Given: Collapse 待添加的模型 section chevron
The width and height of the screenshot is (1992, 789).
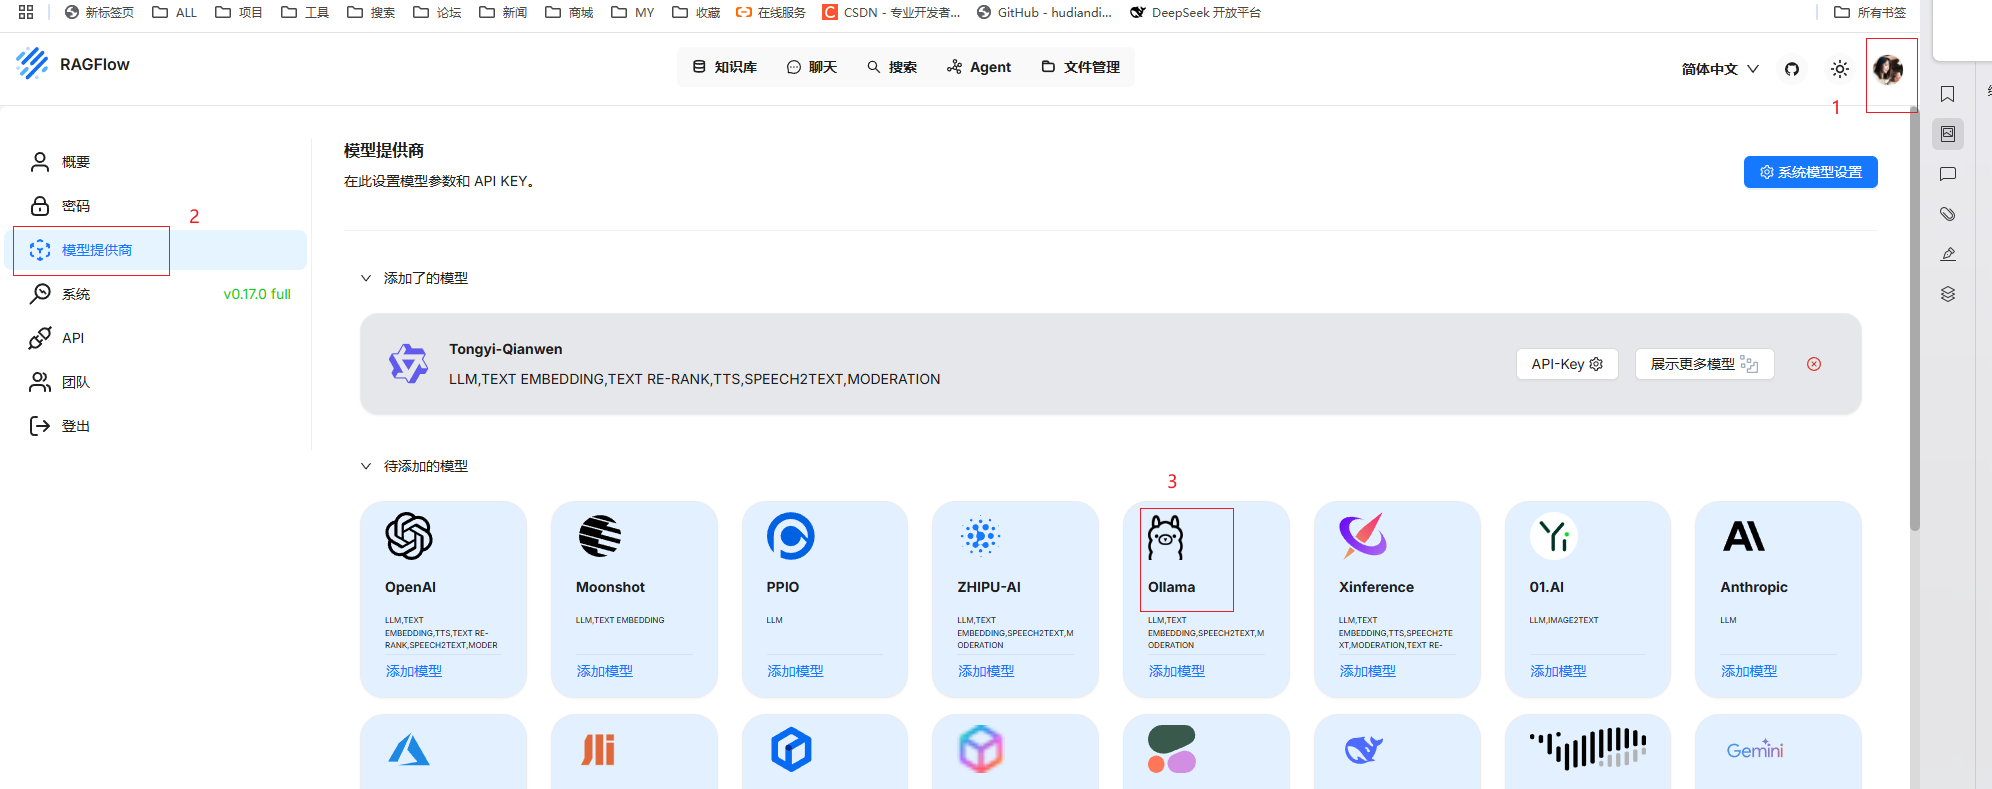Looking at the screenshot, I should (366, 466).
